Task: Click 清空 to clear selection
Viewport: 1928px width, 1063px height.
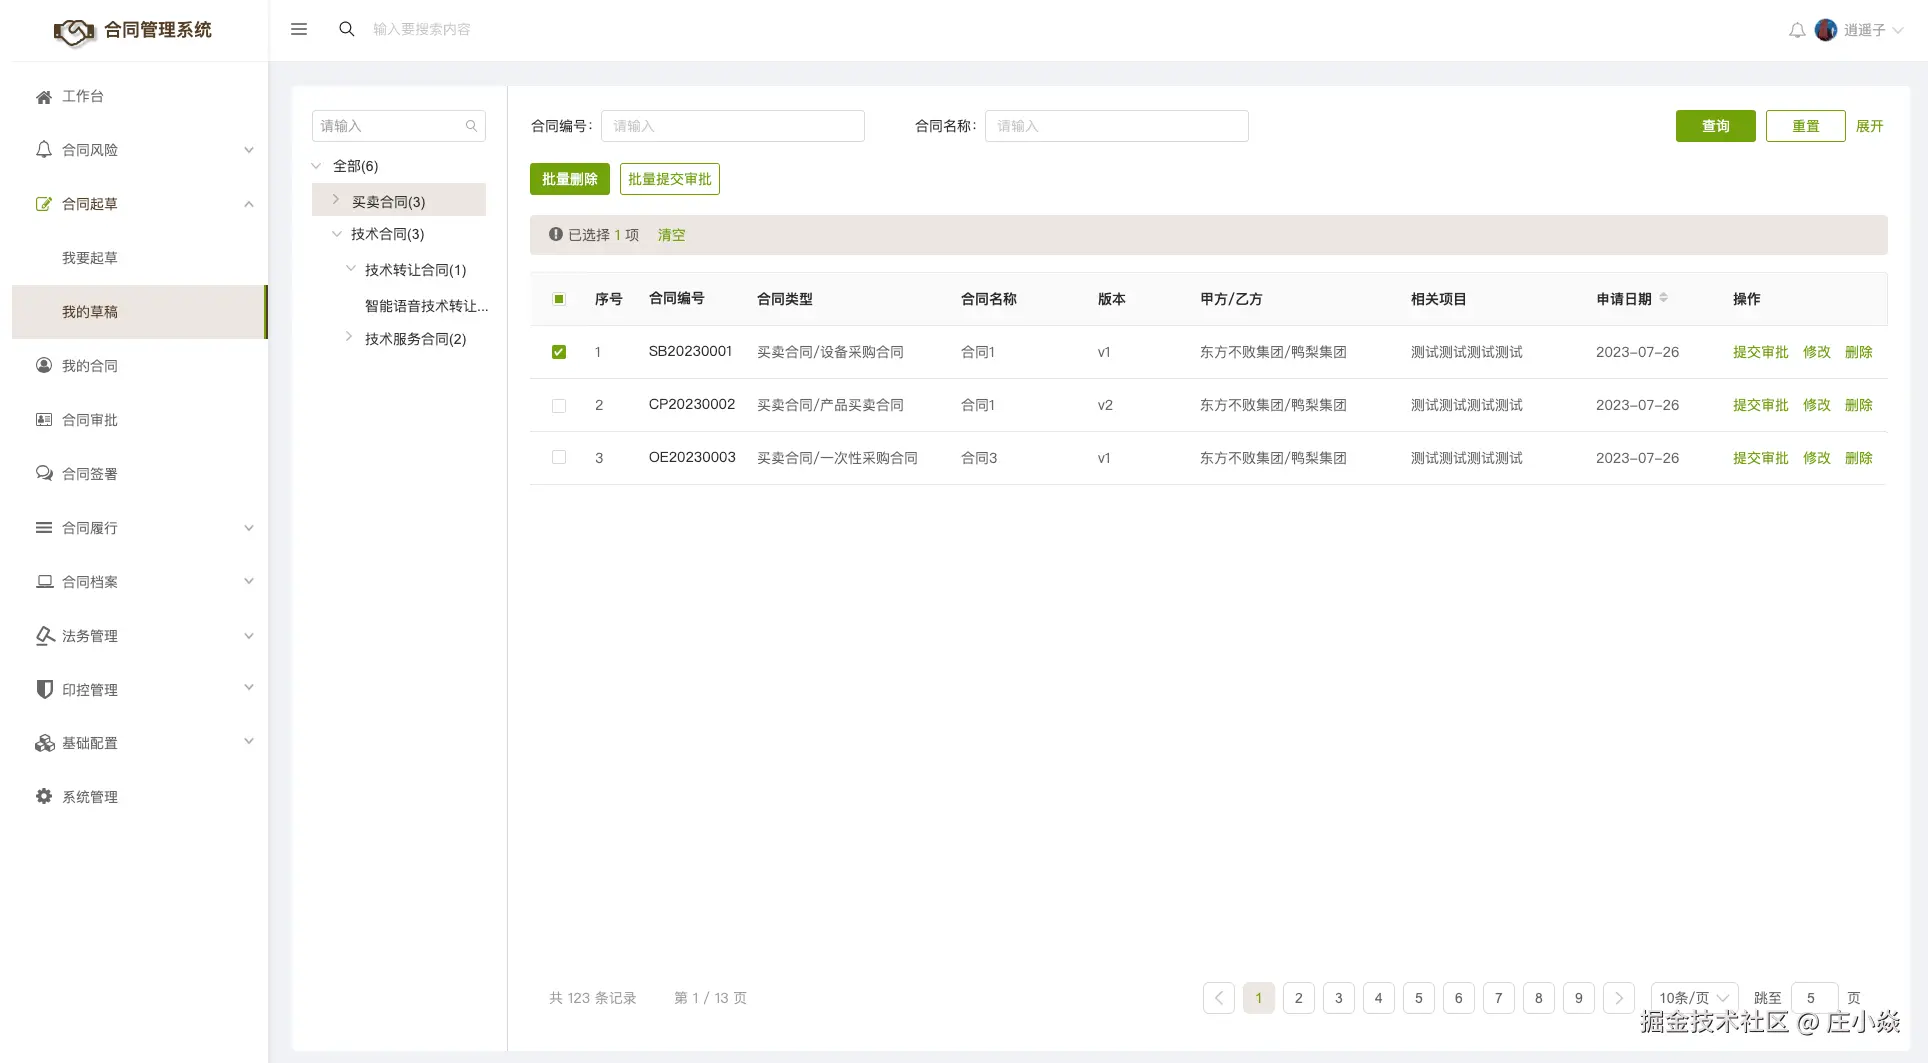Action: (x=672, y=235)
